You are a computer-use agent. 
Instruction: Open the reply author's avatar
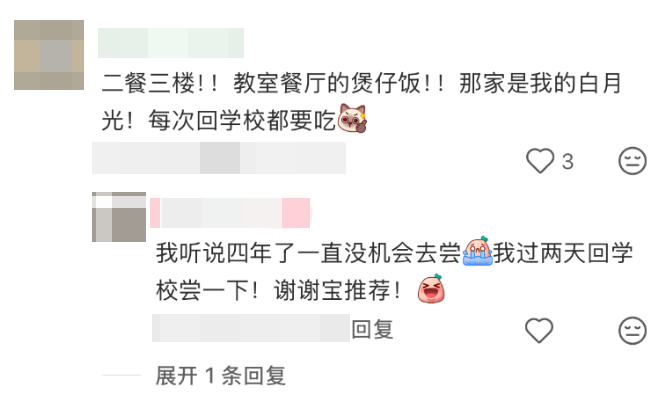pyautogui.click(x=119, y=217)
